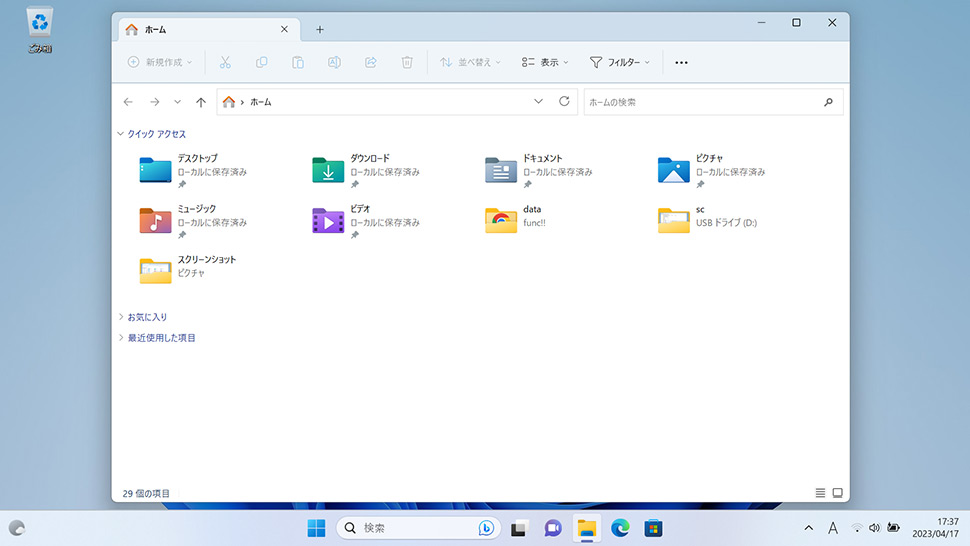This screenshot has width=970, height=546.
Task: Click the widgets icon on taskbar's left end
Action: [x=17, y=528]
